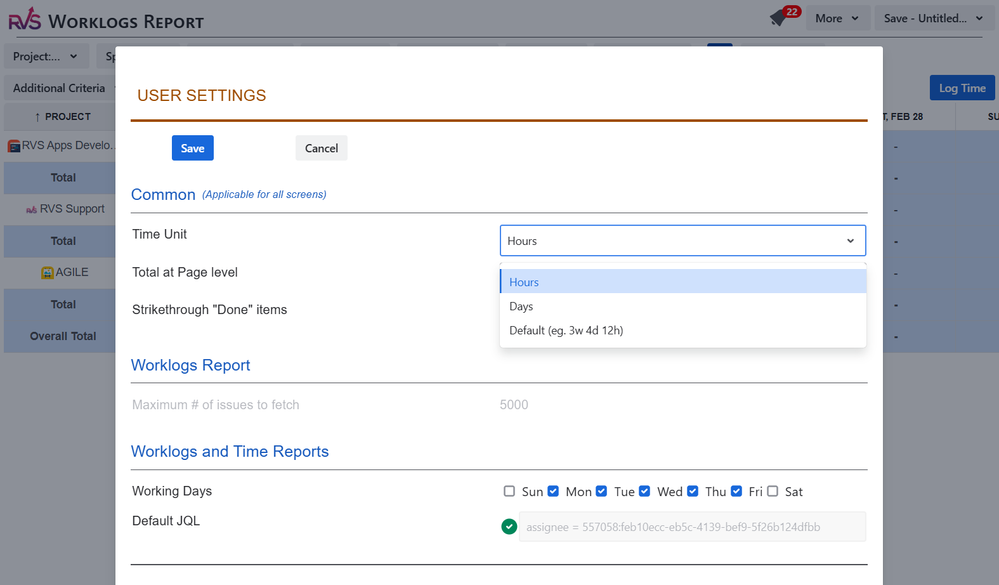The height and width of the screenshot is (585, 999).
Task: Click the Worklogs Report section heading
Action: [190, 365]
